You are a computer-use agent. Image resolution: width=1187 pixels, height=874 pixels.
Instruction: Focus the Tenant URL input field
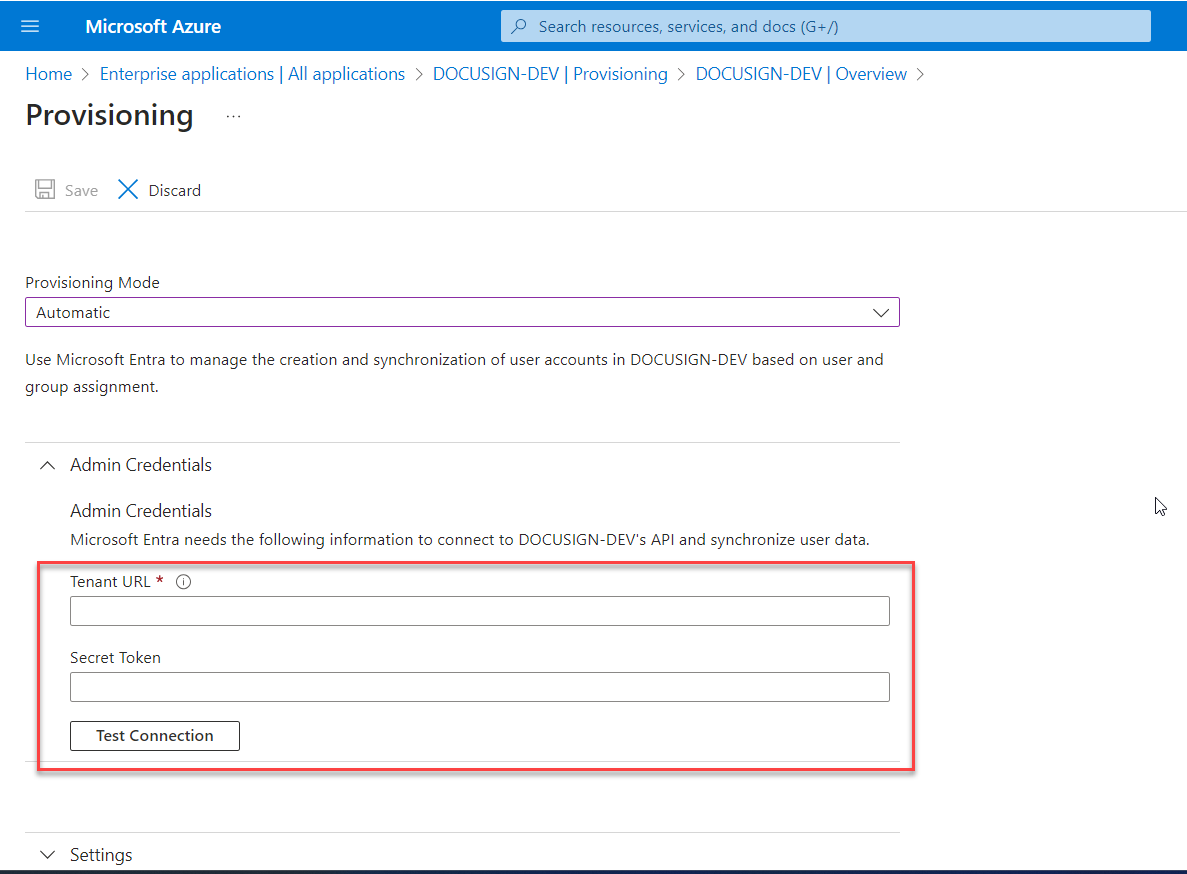tap(479, 610)
